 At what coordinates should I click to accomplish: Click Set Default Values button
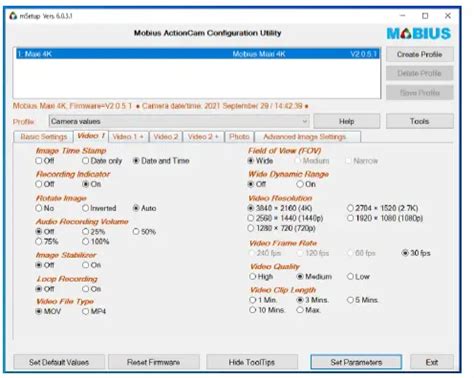click(59, 362)
